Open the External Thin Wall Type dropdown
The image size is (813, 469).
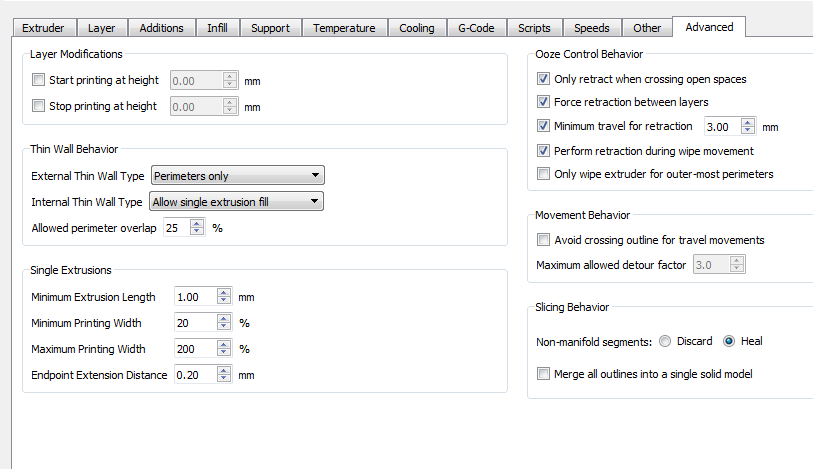tap(237, 176)
